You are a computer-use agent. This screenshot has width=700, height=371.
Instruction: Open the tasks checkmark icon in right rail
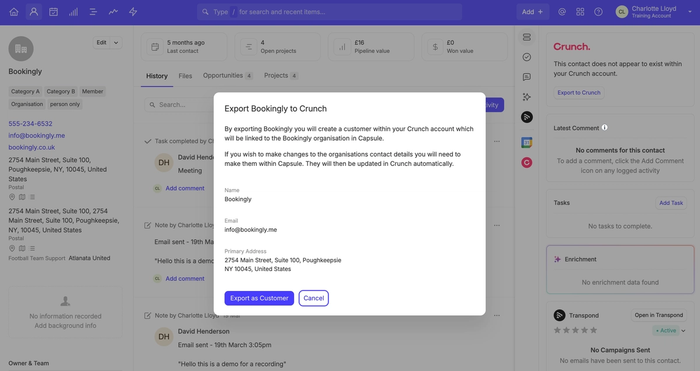tap(527, 57)
